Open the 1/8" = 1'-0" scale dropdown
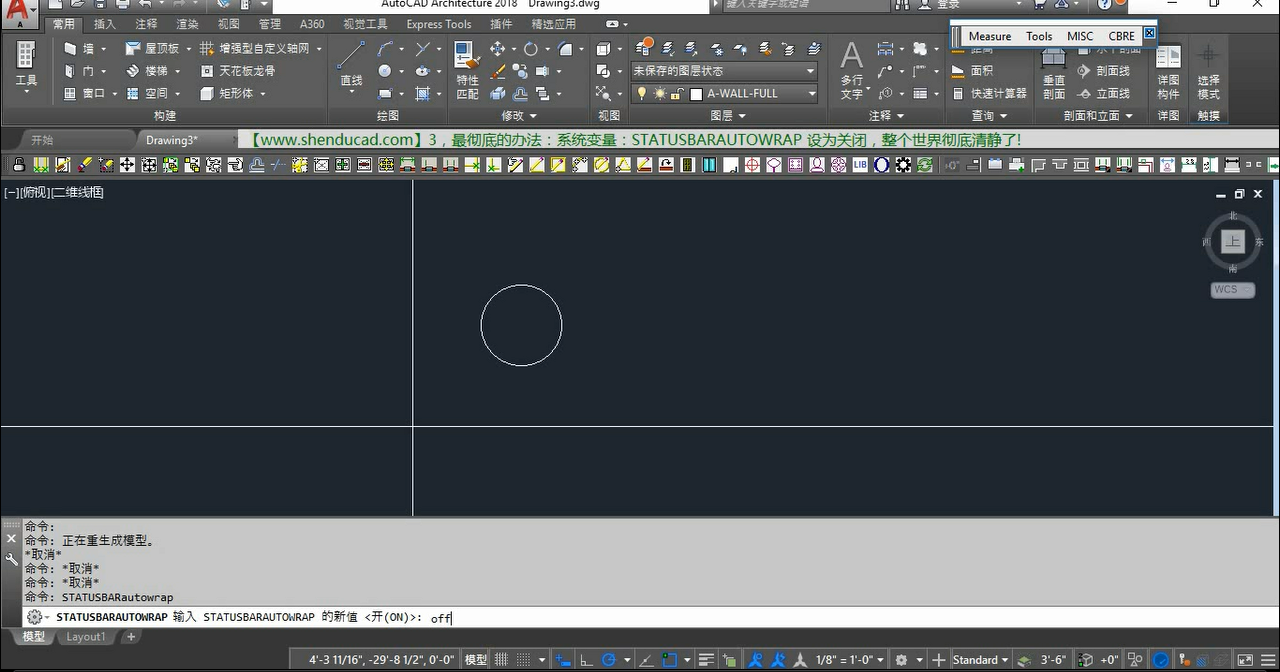This screenshot has width=1280, height=672. tap(850, 660)
